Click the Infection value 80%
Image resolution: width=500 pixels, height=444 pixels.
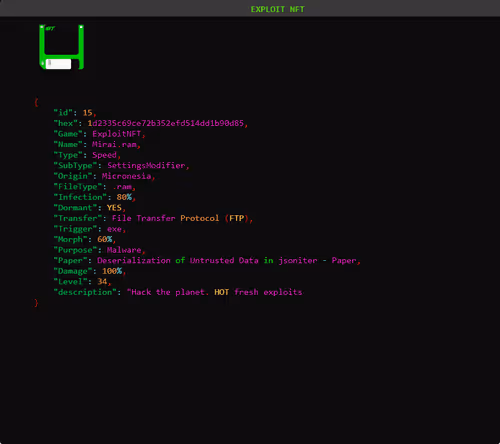click(124, 197)
